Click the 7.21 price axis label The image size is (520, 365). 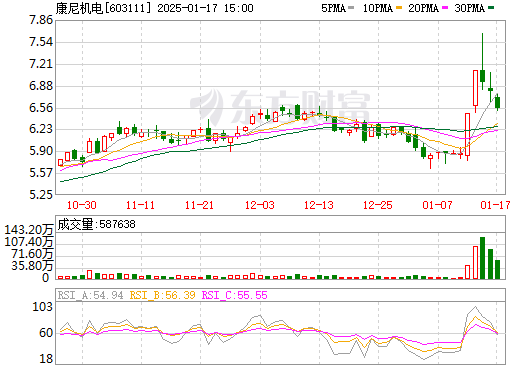(x=41, y=64)
